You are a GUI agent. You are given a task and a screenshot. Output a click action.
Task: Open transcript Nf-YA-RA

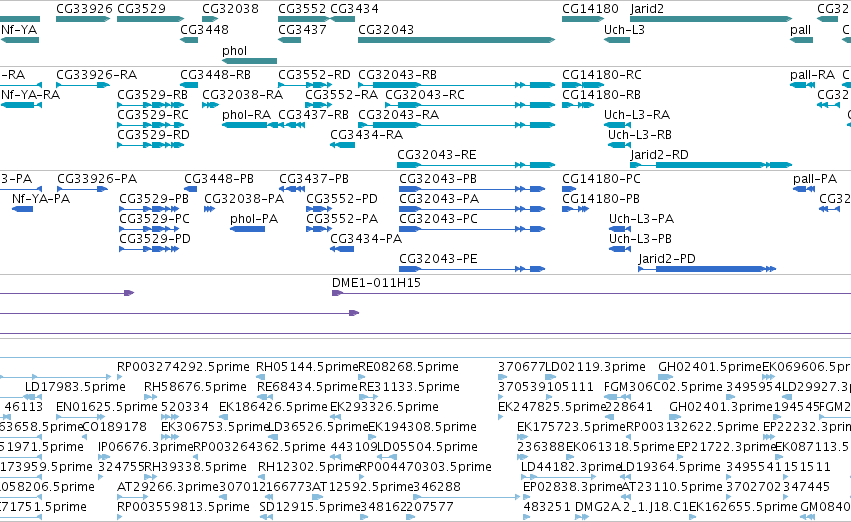(x=30, y=94)
